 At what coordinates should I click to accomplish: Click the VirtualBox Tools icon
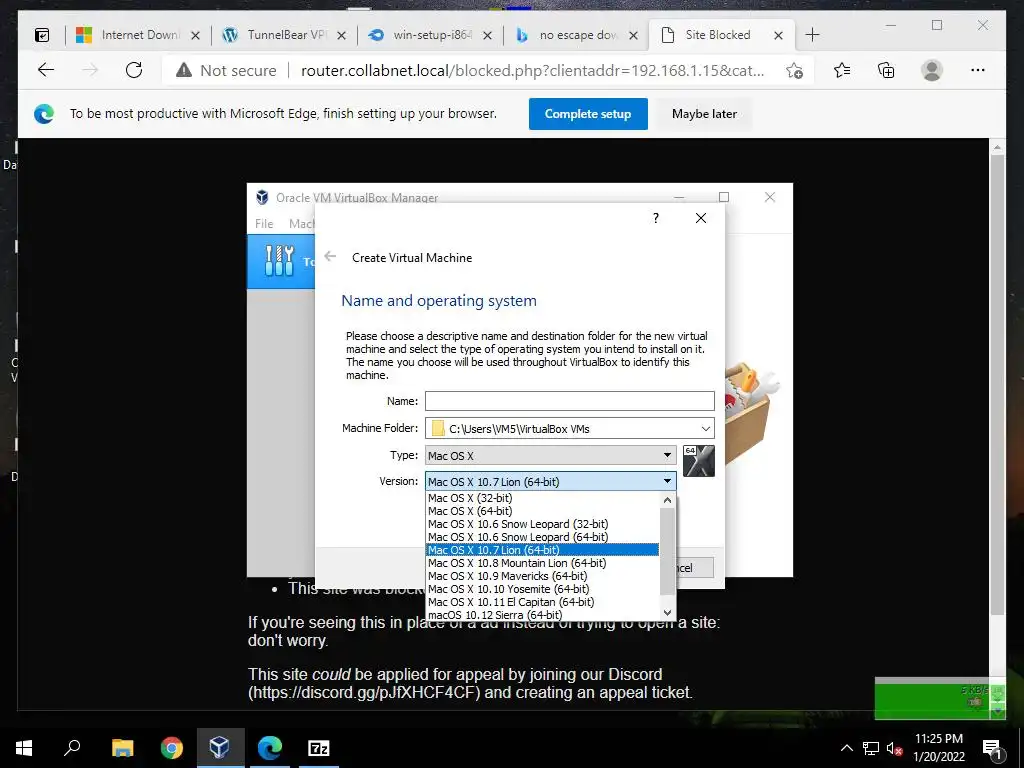(280, 261)
